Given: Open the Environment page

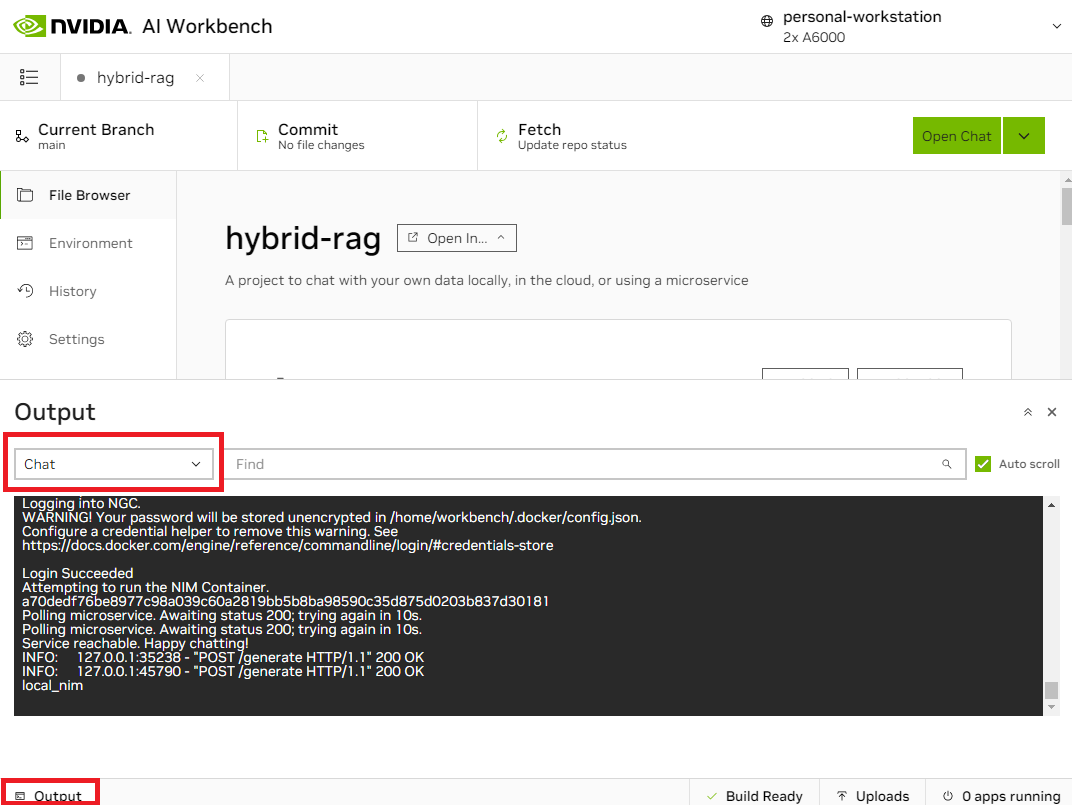Looking at the screenshot, I should tap(90, 243).
